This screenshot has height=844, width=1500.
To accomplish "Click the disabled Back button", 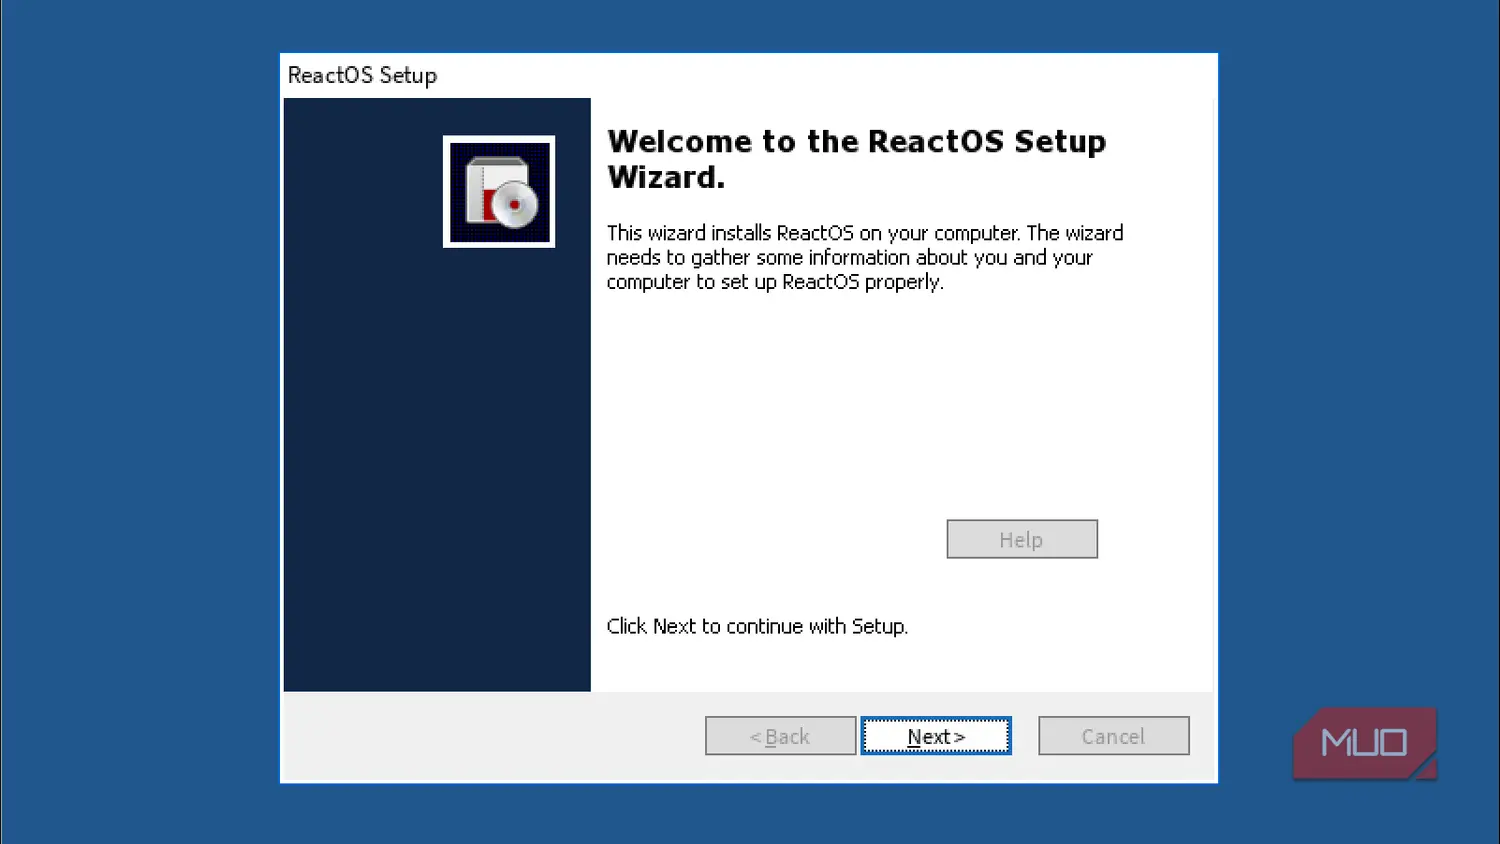I will pos(780,736).
